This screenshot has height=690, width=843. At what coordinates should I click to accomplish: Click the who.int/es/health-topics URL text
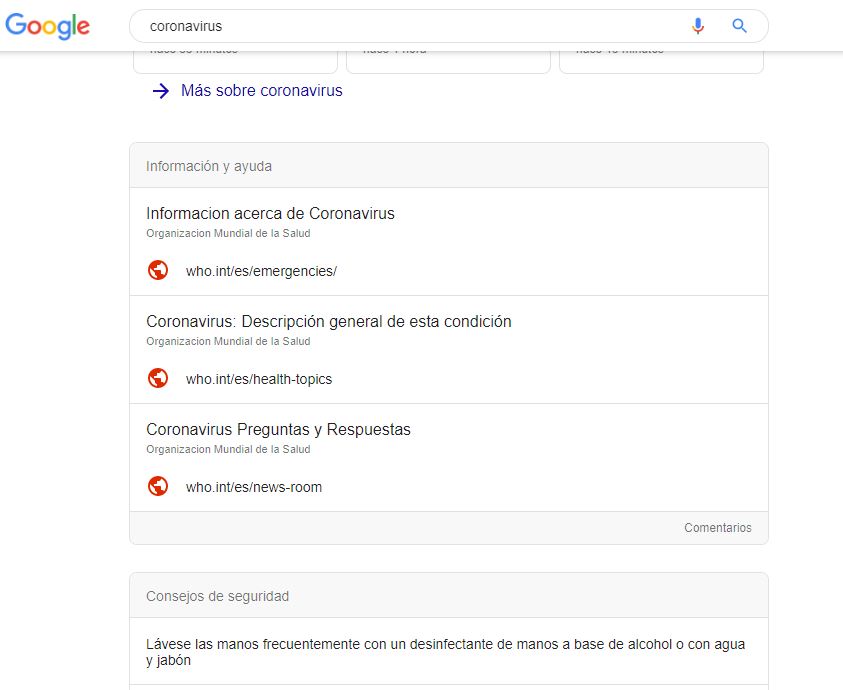click(x=259, y=379)
